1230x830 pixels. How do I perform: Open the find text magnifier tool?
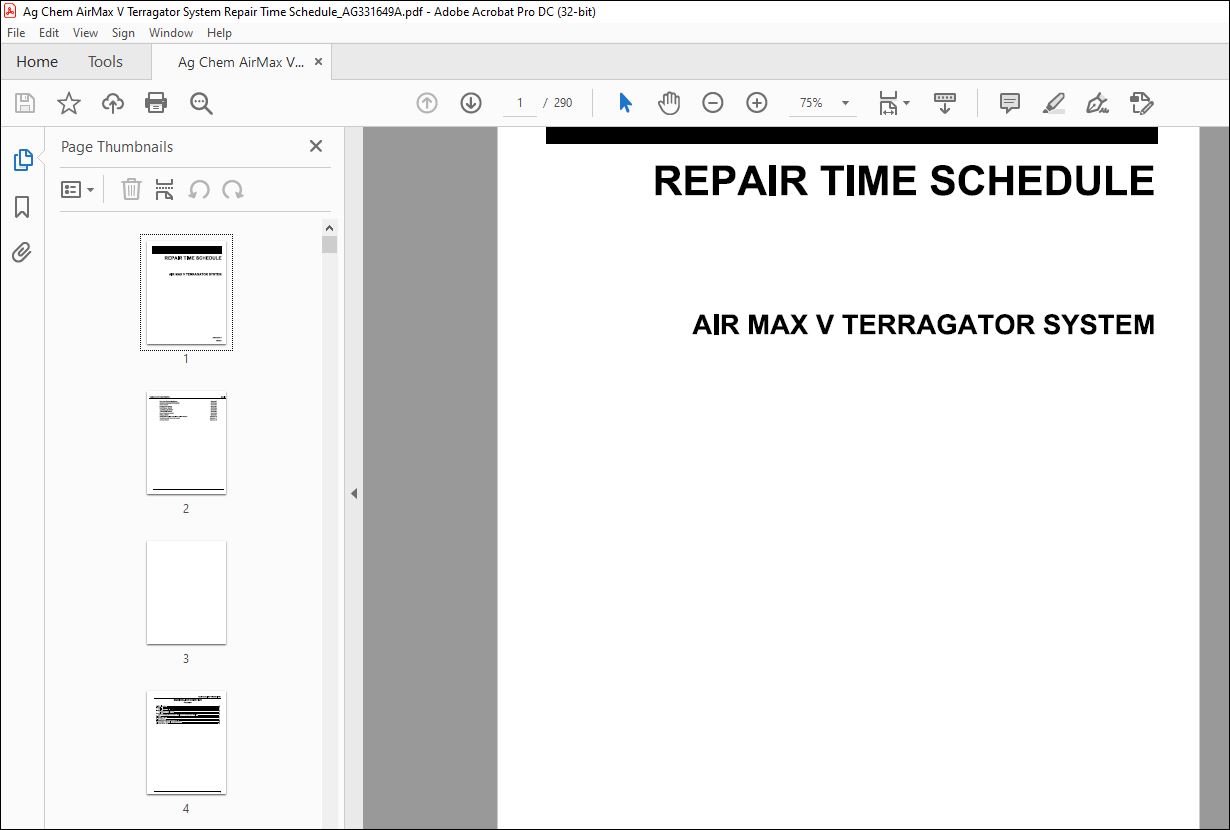click(201, 103)
